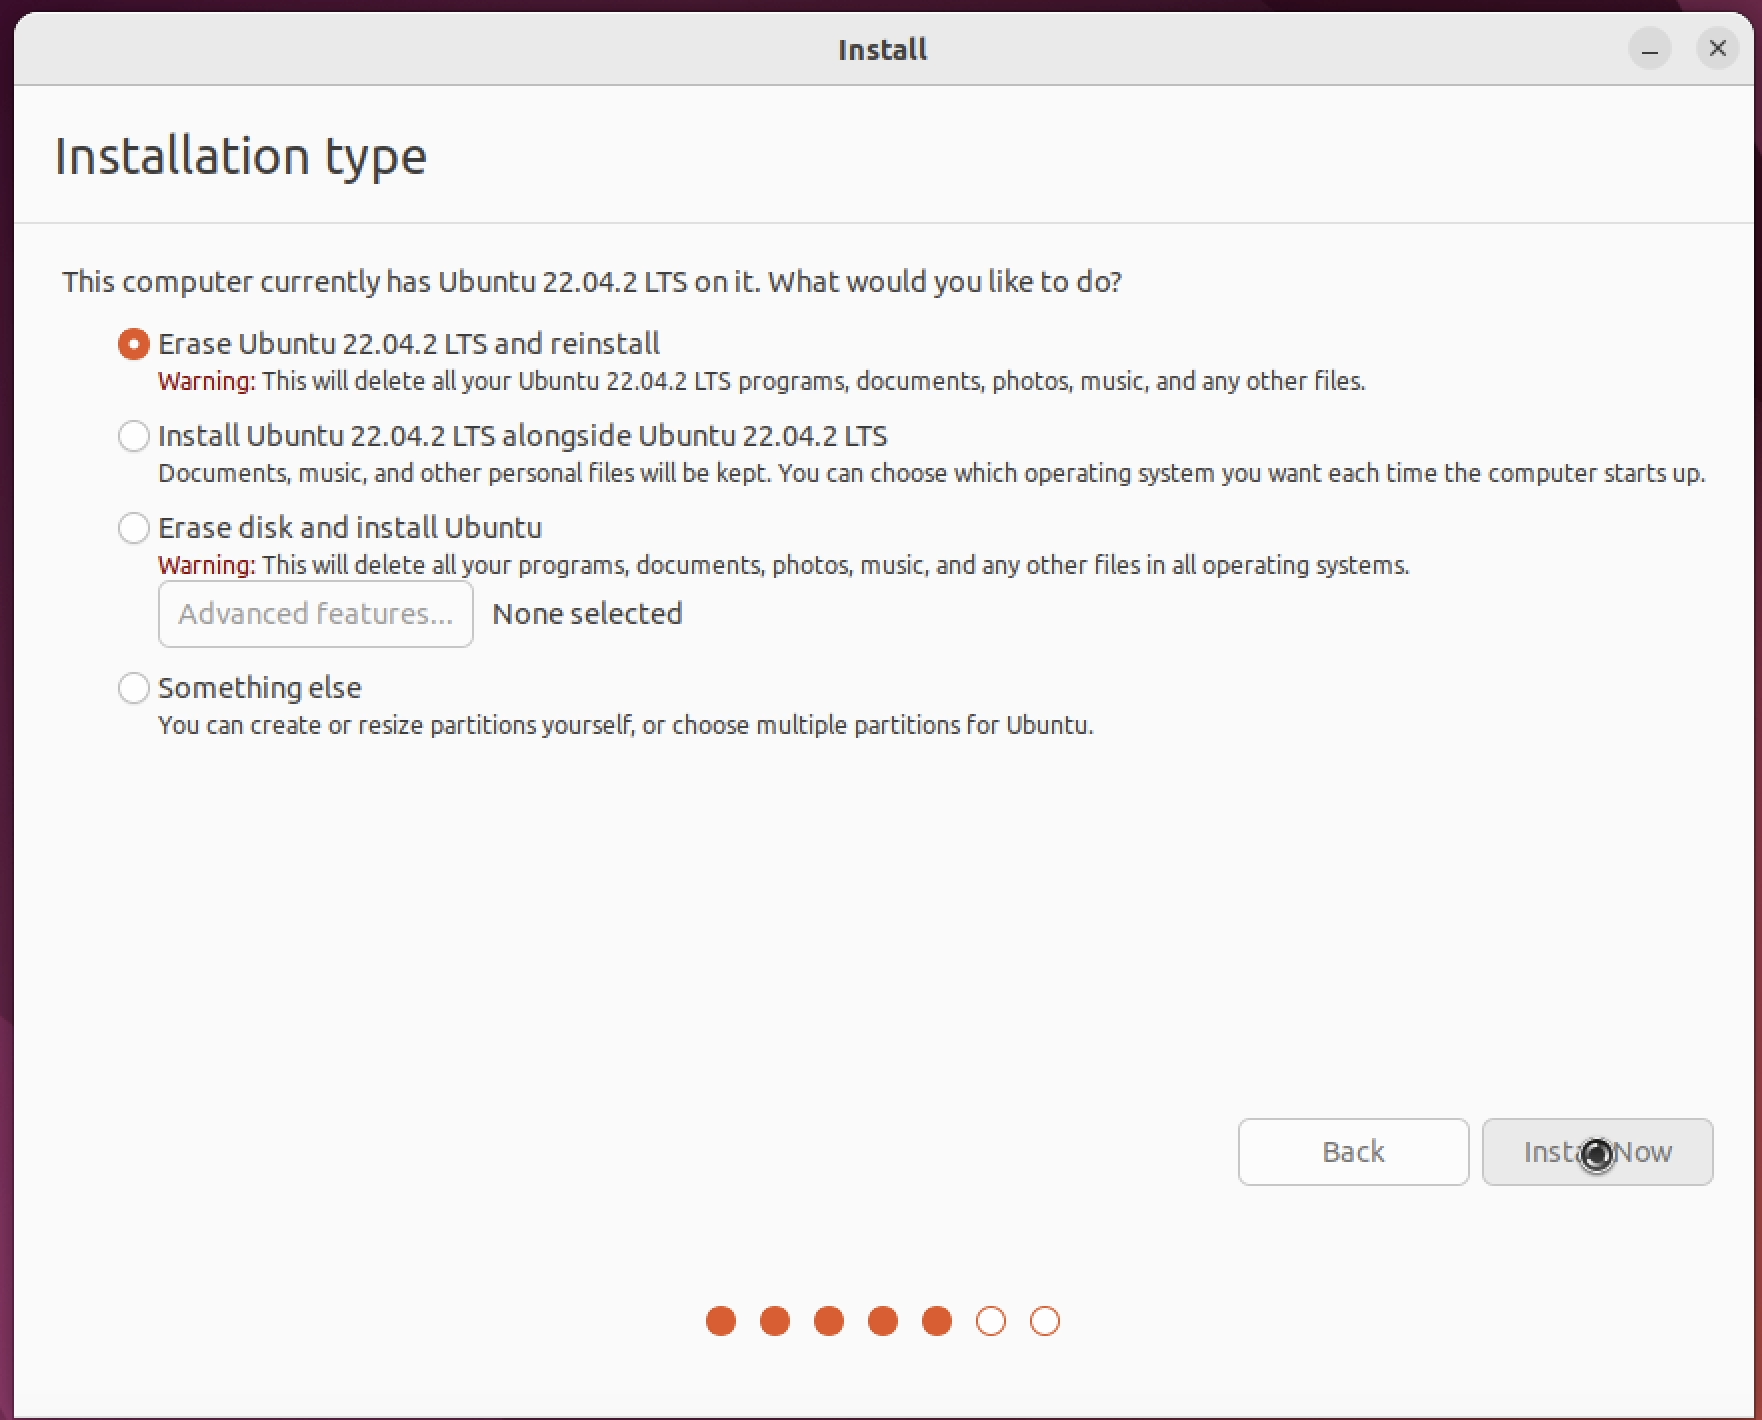Click the warning about deleting Ubuntu 22.04.2 LTS programs

click(x=762, y=381)
